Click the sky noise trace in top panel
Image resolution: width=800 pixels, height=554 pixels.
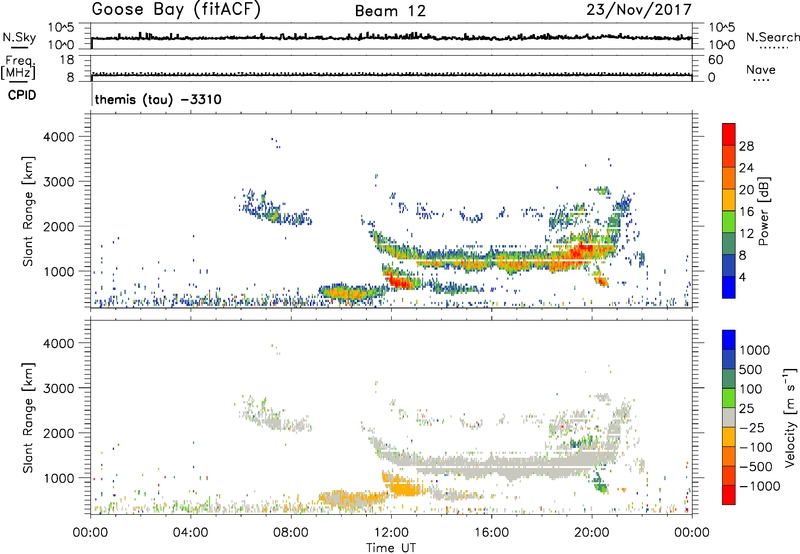[x=391, y=37]
